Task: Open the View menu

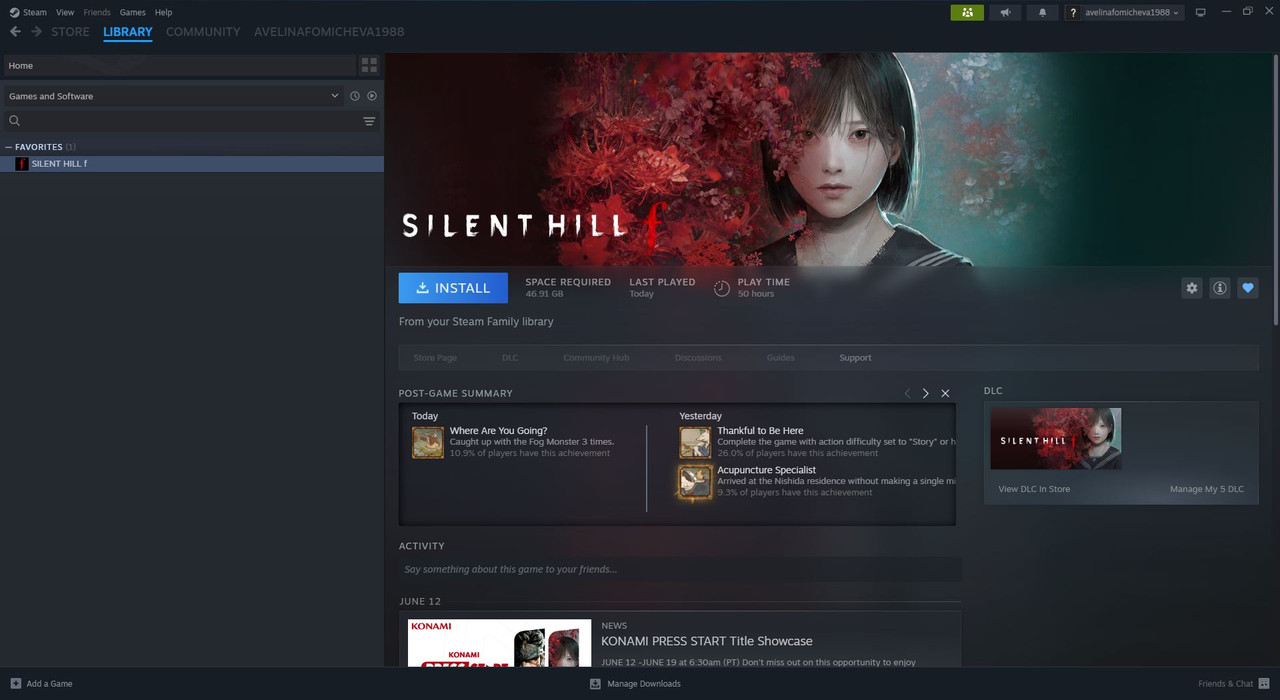Action: [x=65, y=12]
